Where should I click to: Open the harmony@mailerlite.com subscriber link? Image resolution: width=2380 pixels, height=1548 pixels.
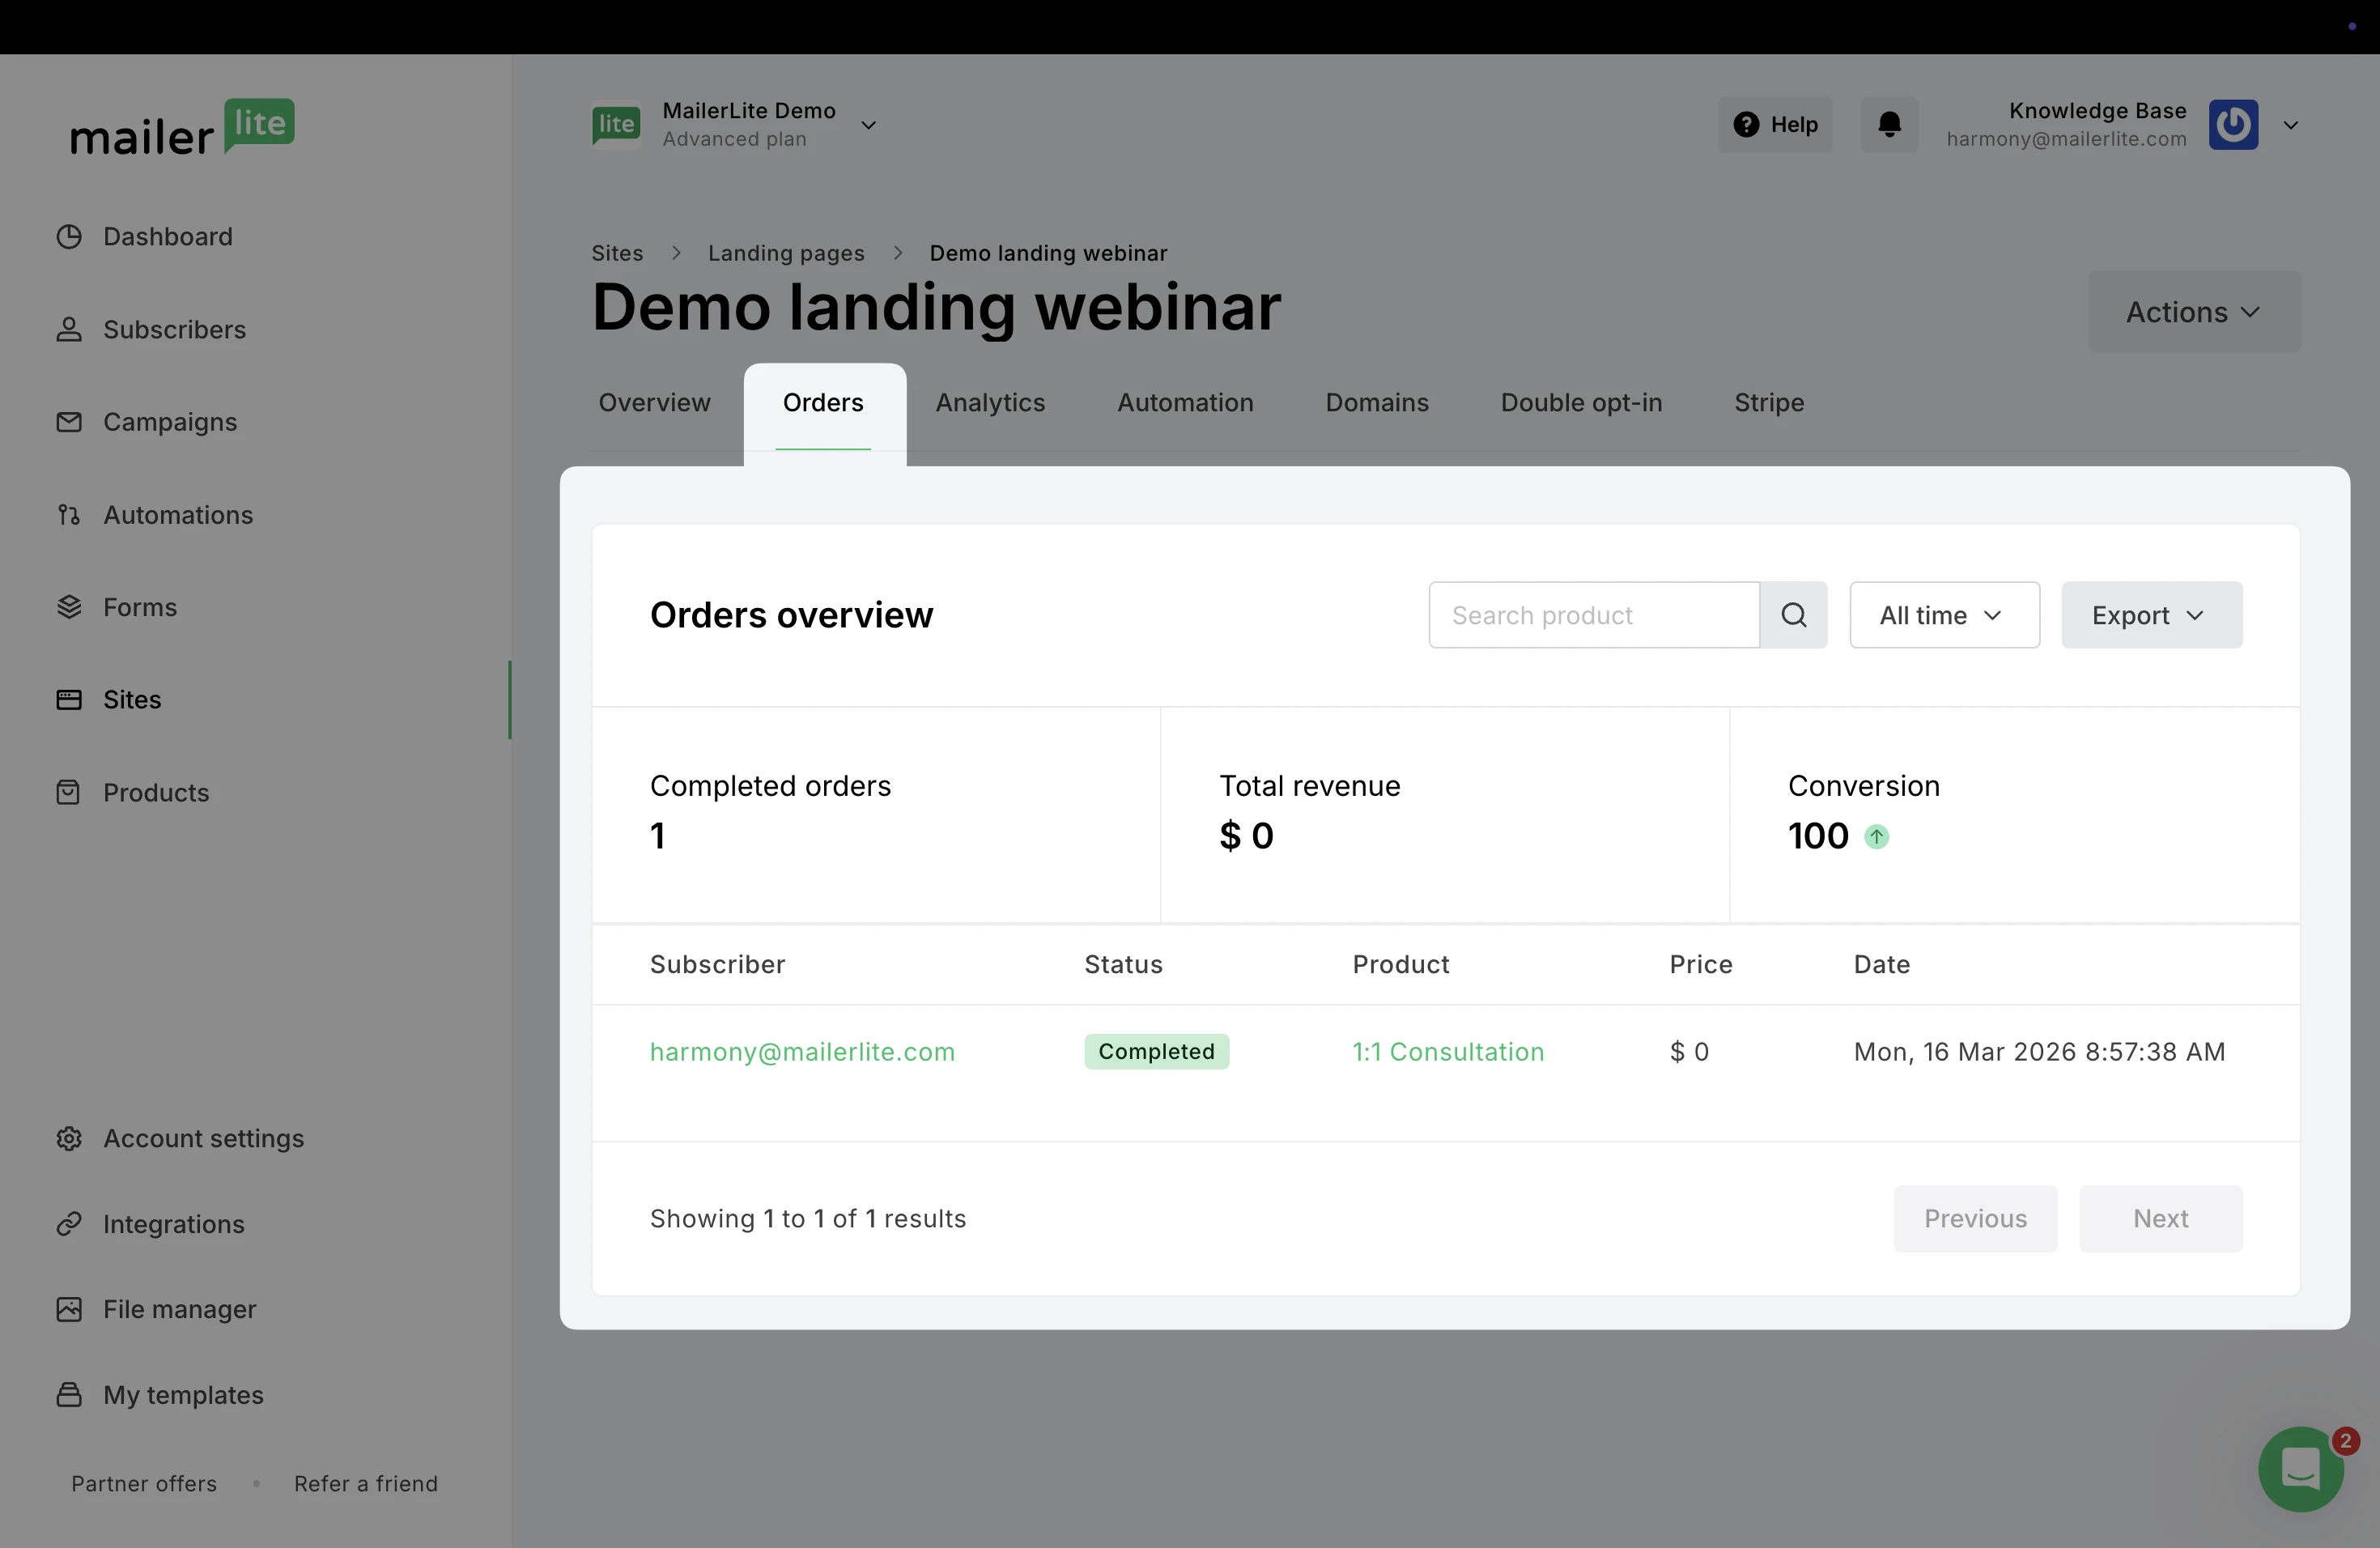click(802, 1052)
